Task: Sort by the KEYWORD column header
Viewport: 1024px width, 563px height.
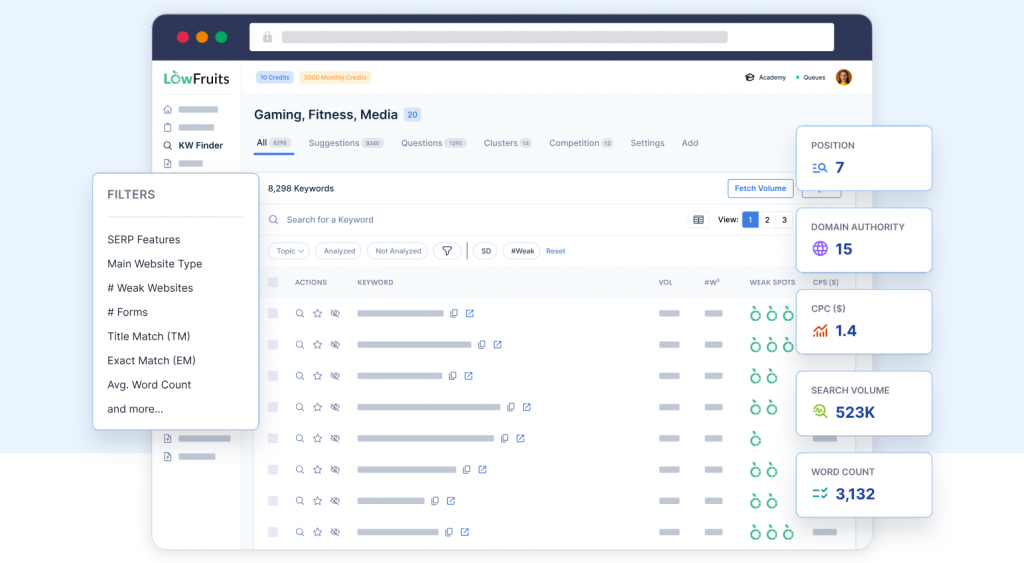Action: 375,282
